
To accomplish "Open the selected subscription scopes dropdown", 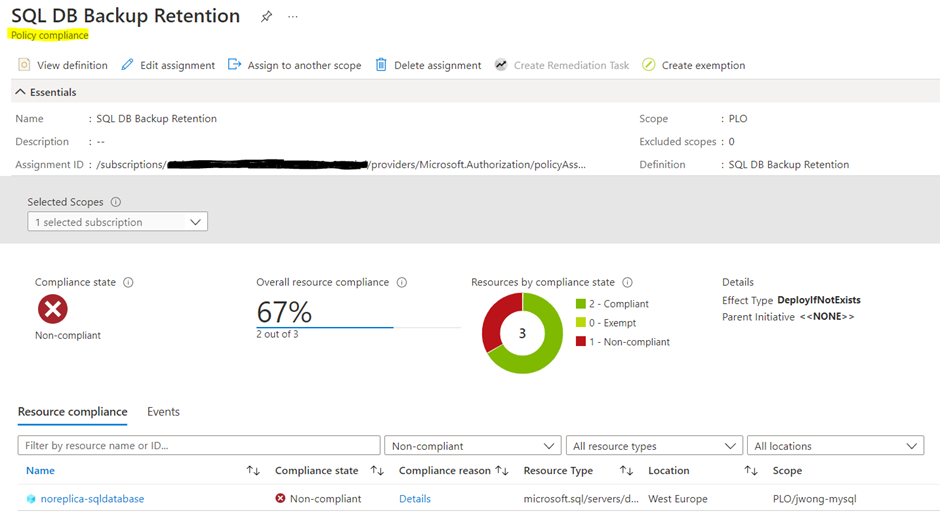I will [x=118, y=222].
